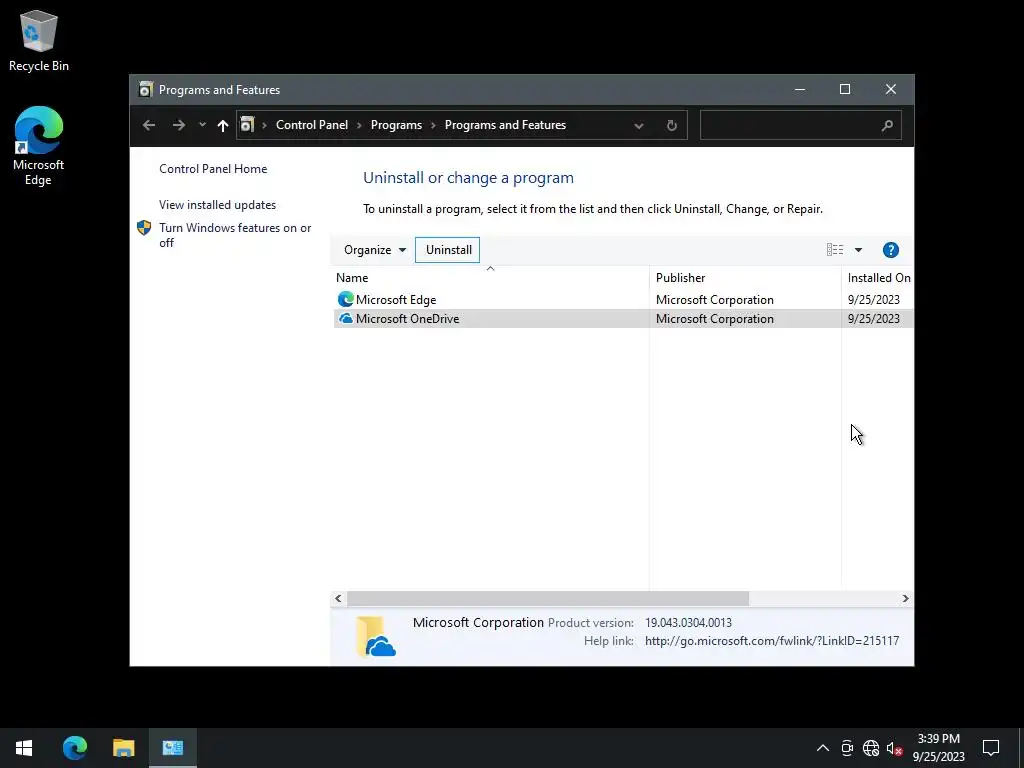Go back with the Back arrow
1024x768 pixels.
[x=149, y=125]
